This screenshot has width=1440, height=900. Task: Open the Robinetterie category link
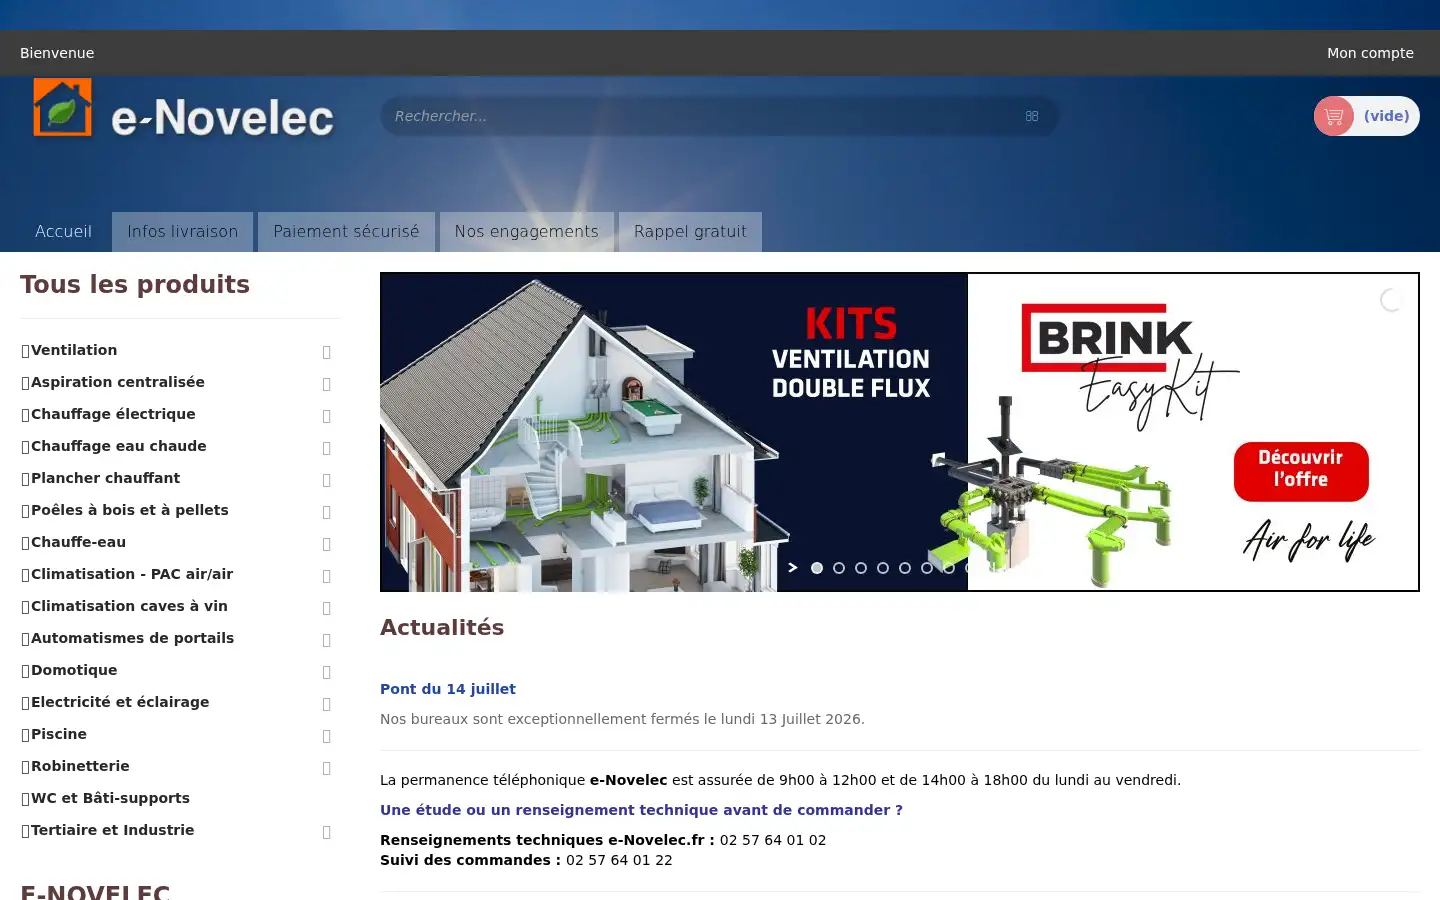pos(80,766)
